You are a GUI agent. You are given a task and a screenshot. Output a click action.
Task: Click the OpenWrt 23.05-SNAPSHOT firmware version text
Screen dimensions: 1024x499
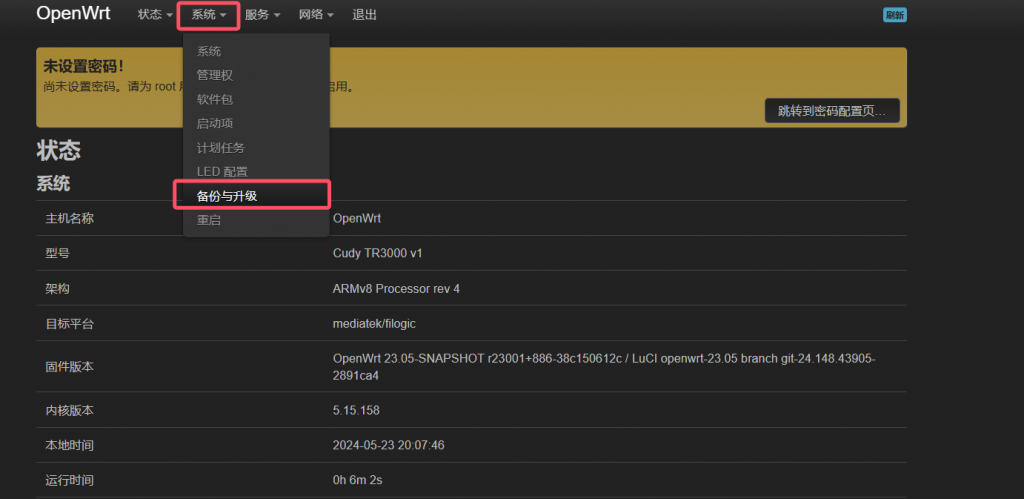click(604, 366)
